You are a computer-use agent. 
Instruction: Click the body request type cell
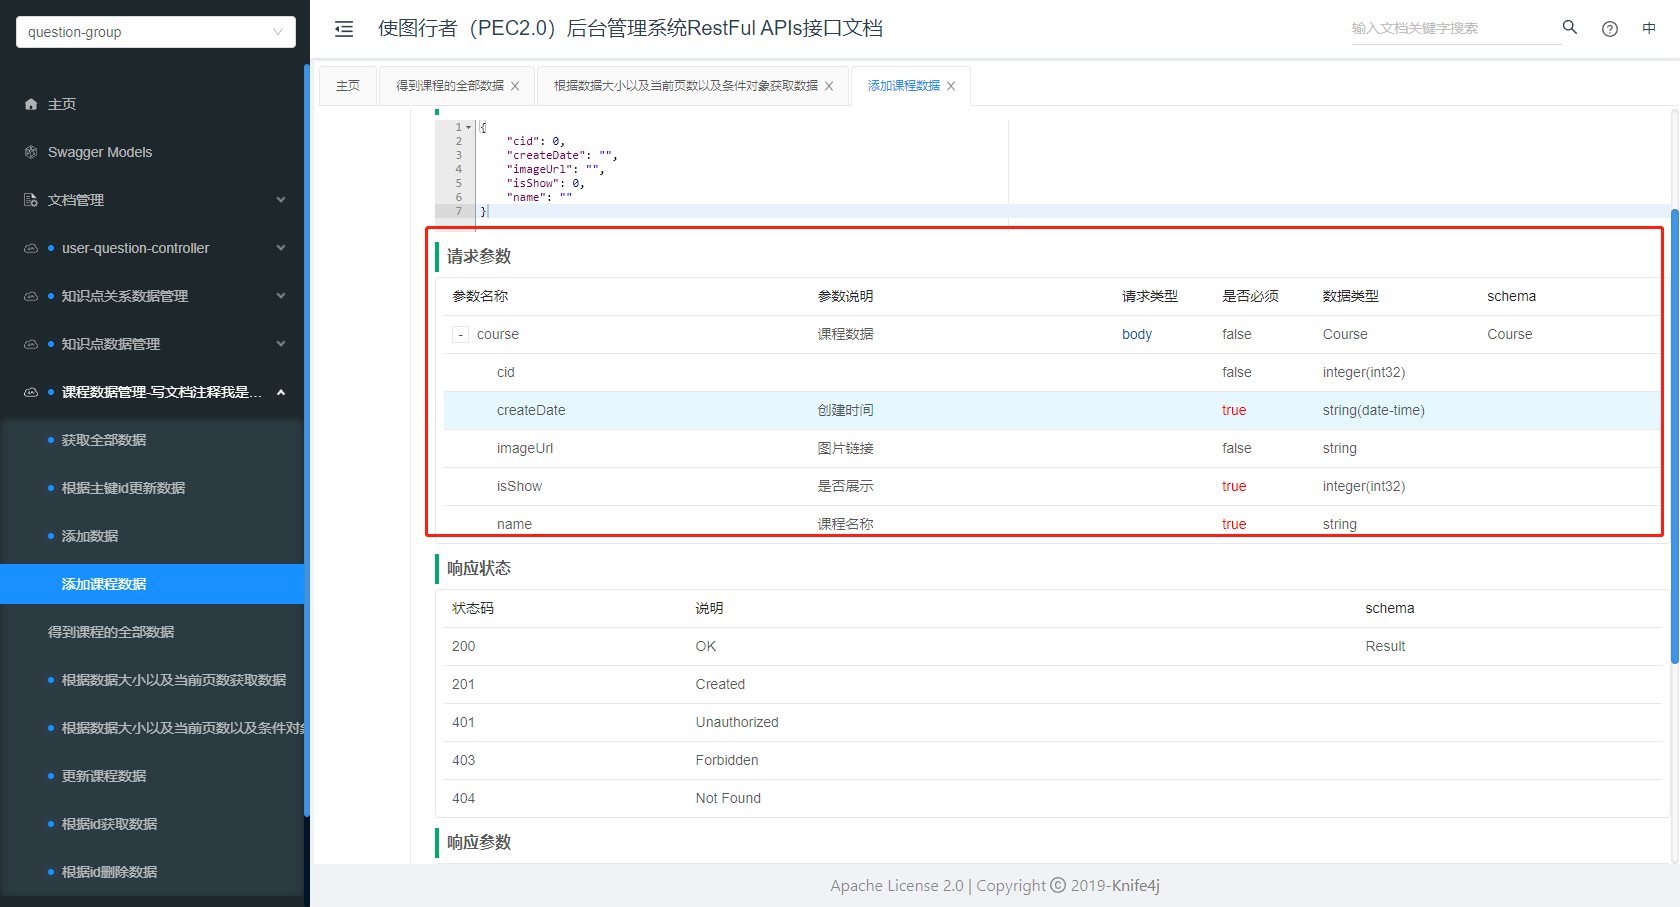pos(1137,334)
